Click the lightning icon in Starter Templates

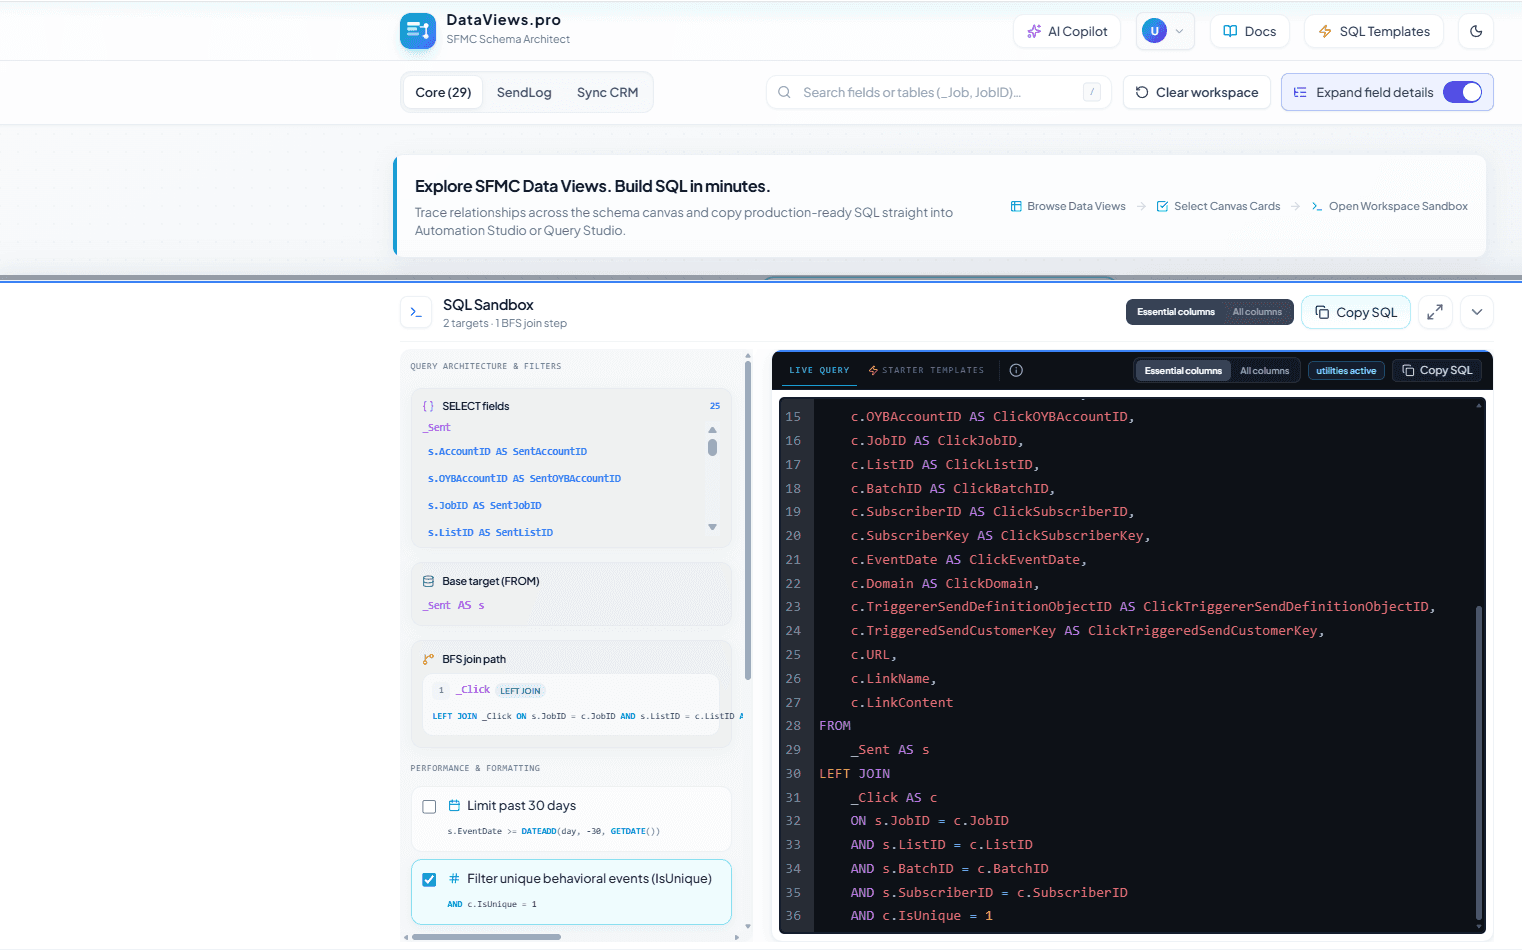coord(873,370)
